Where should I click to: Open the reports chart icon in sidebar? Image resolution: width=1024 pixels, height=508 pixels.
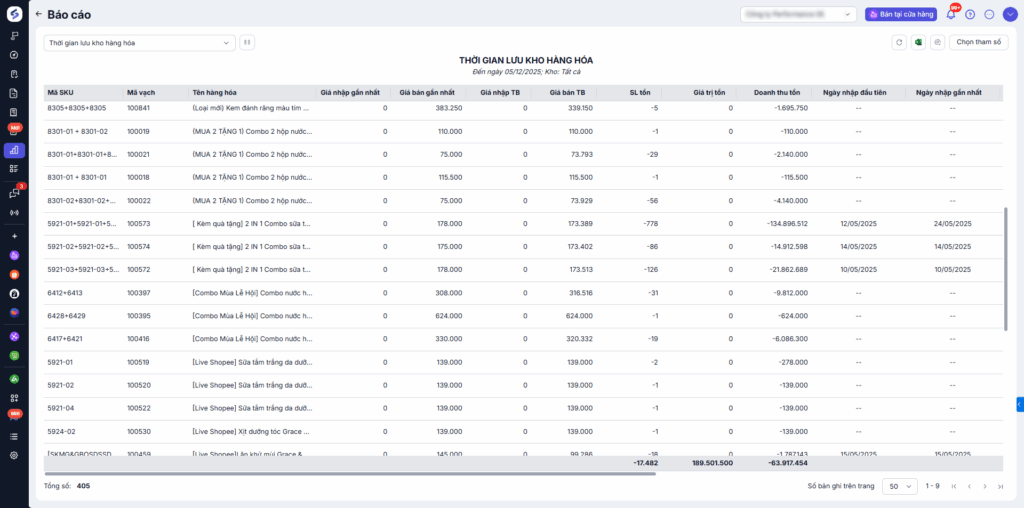pos(14,150)
